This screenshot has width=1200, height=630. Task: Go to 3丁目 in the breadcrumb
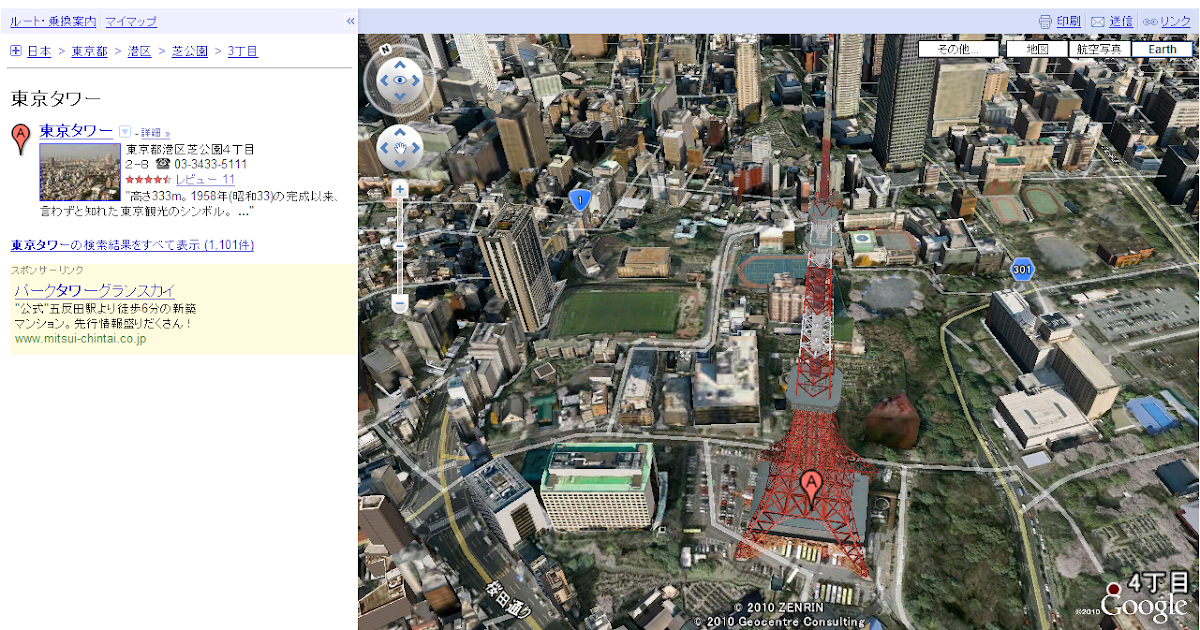coord(243,50)
